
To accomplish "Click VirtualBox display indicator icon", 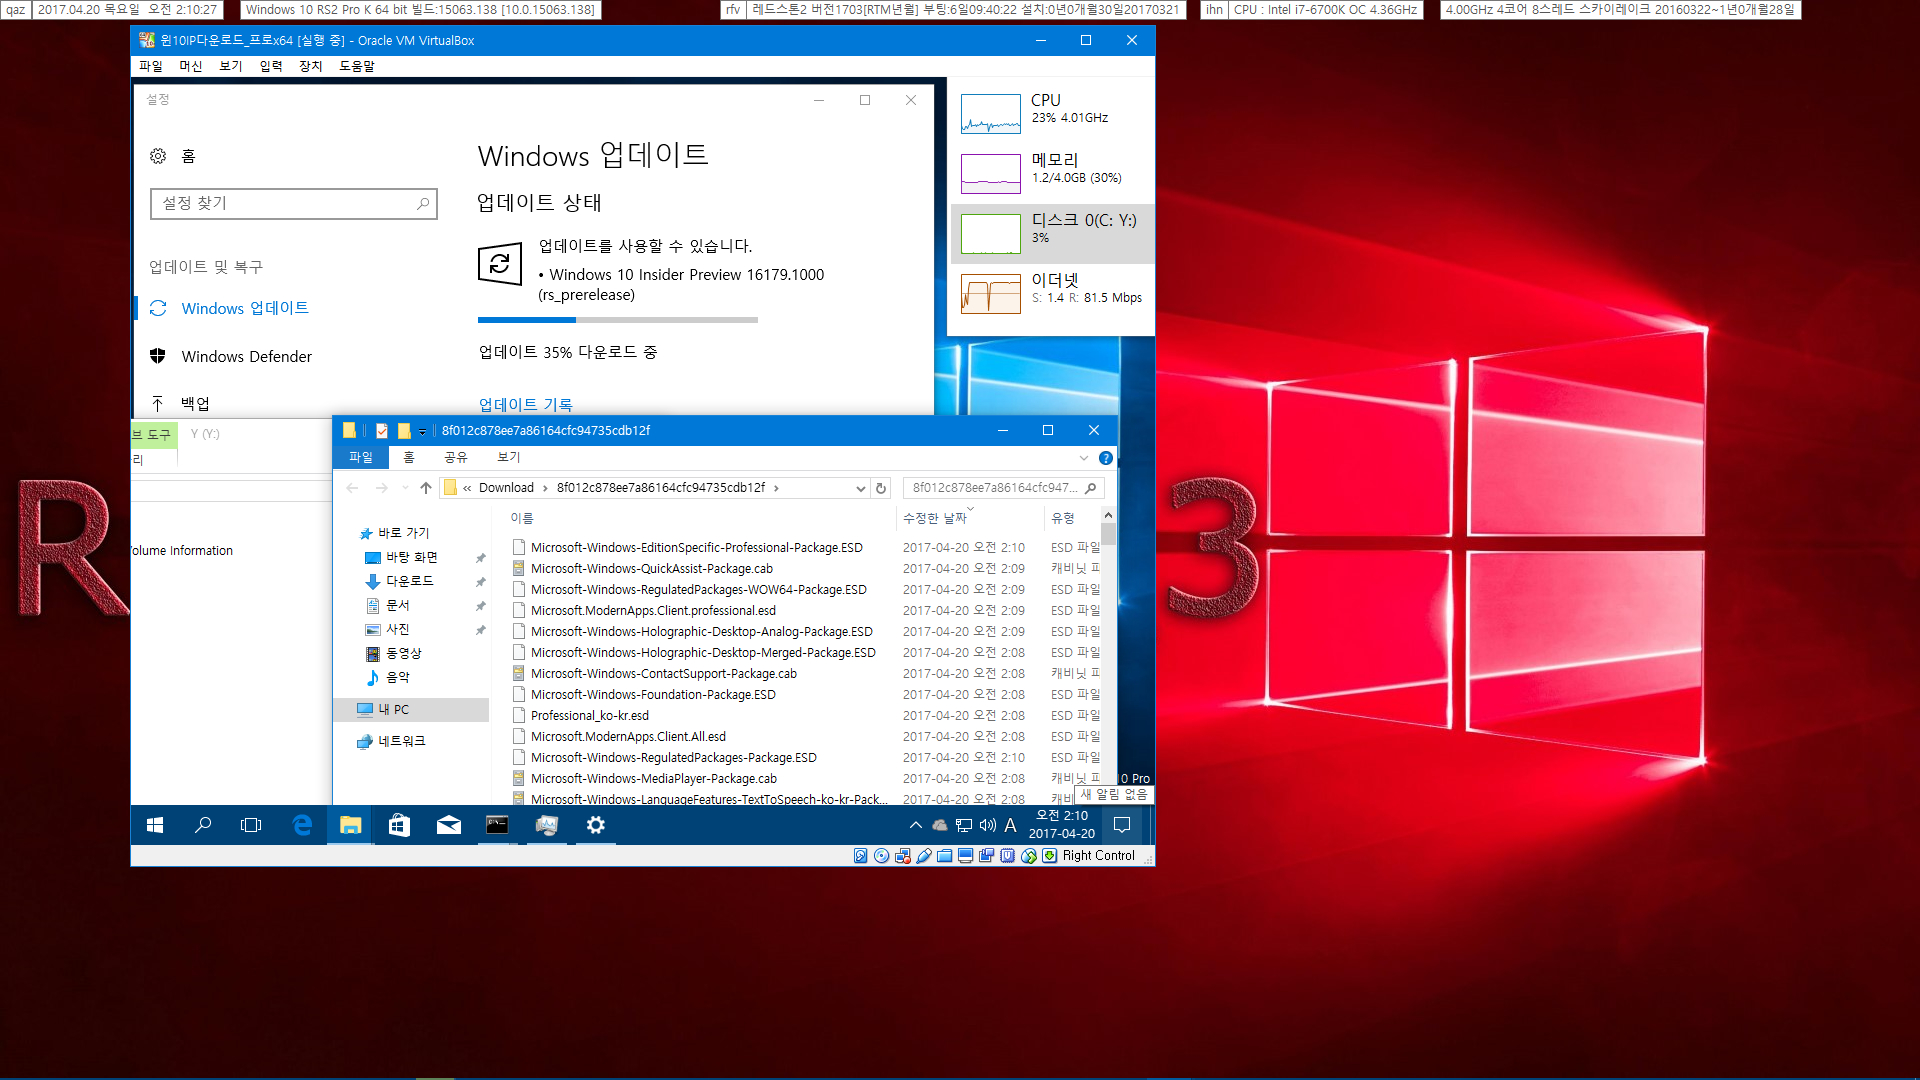I will 965,856.
